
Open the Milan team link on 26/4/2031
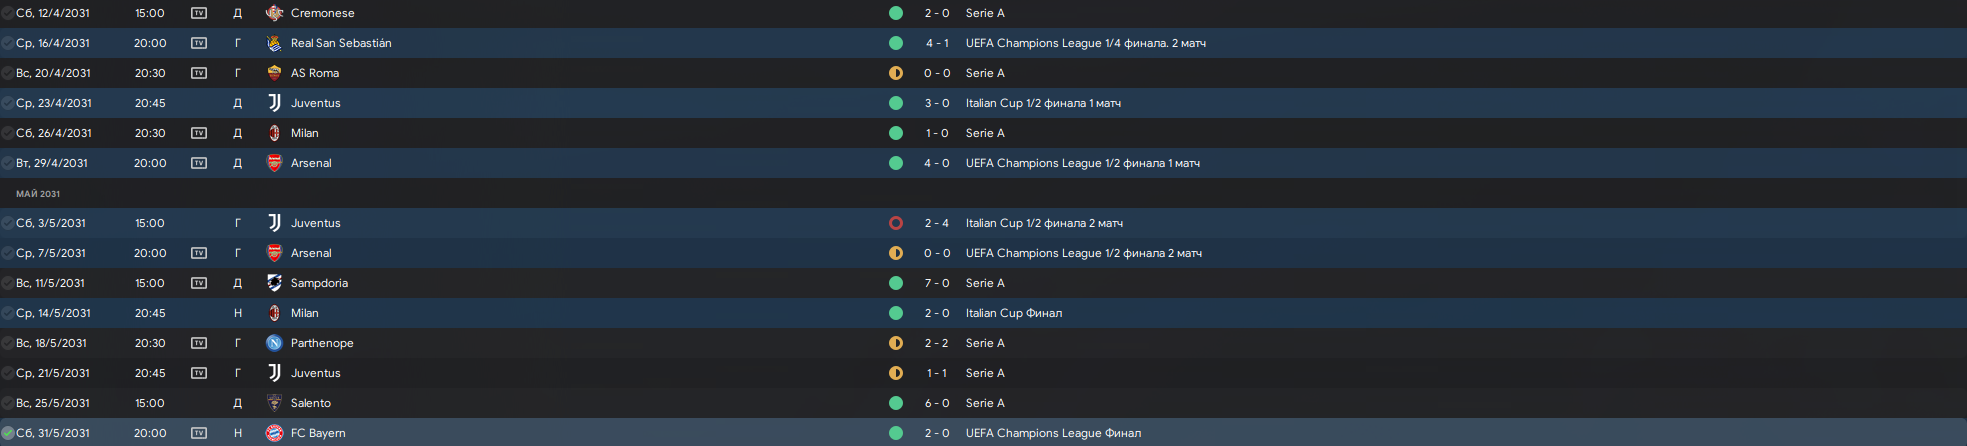[305, 133]
